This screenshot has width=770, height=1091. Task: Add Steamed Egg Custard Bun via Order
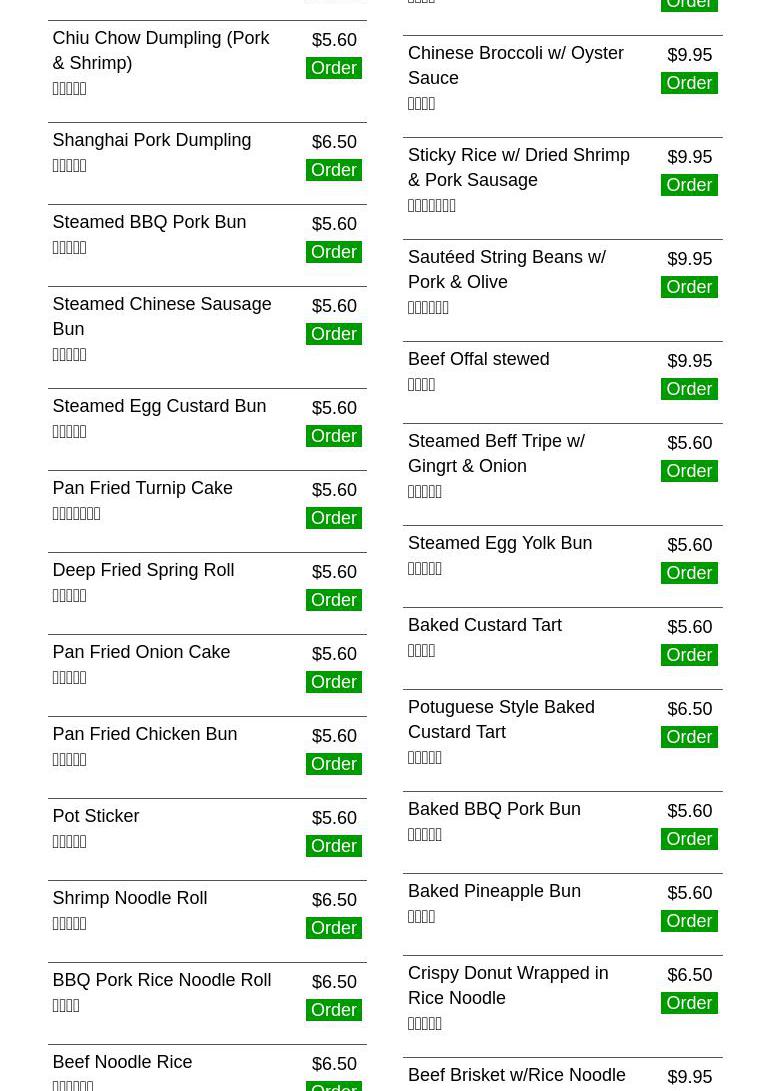(333, 436)
